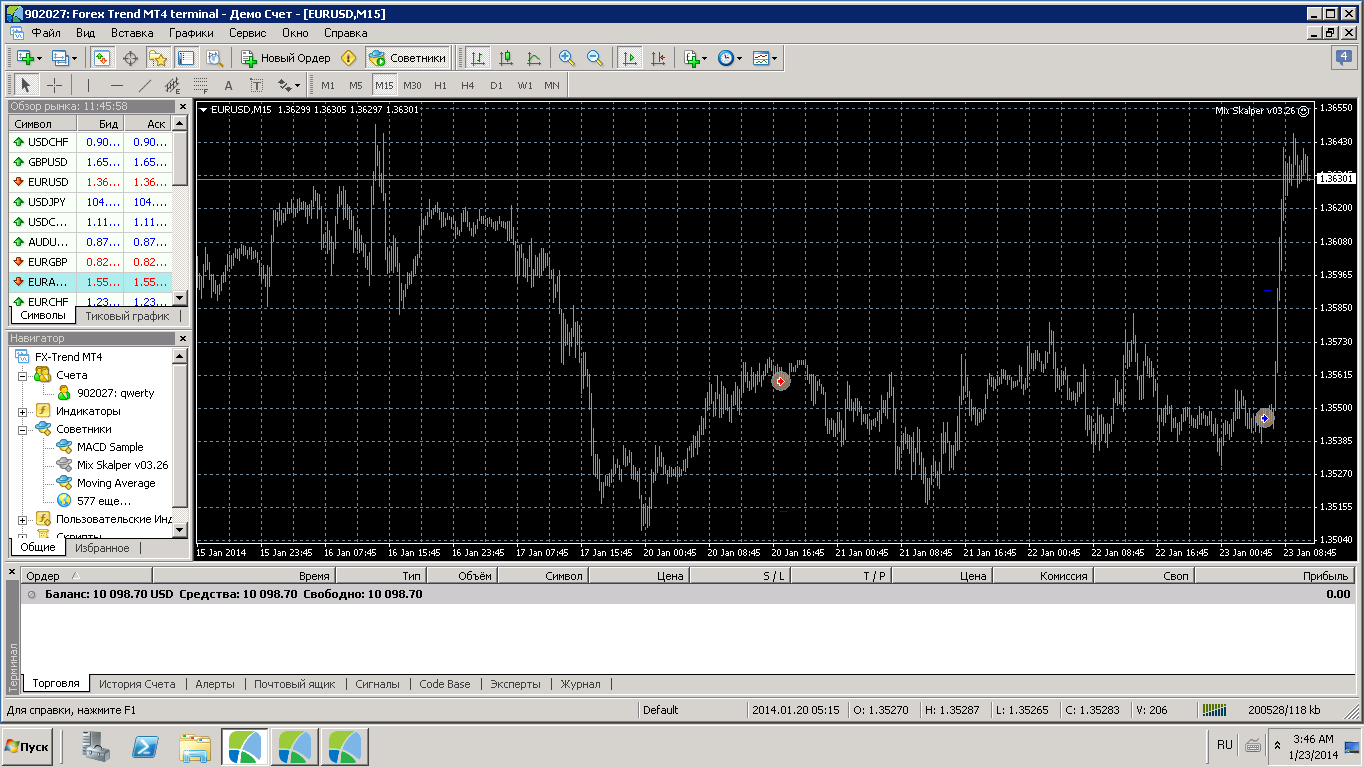This screenshot has height=768, width=1364.
Task: Toggle chart auto scroll icon
Action: [x=629, y=58]
